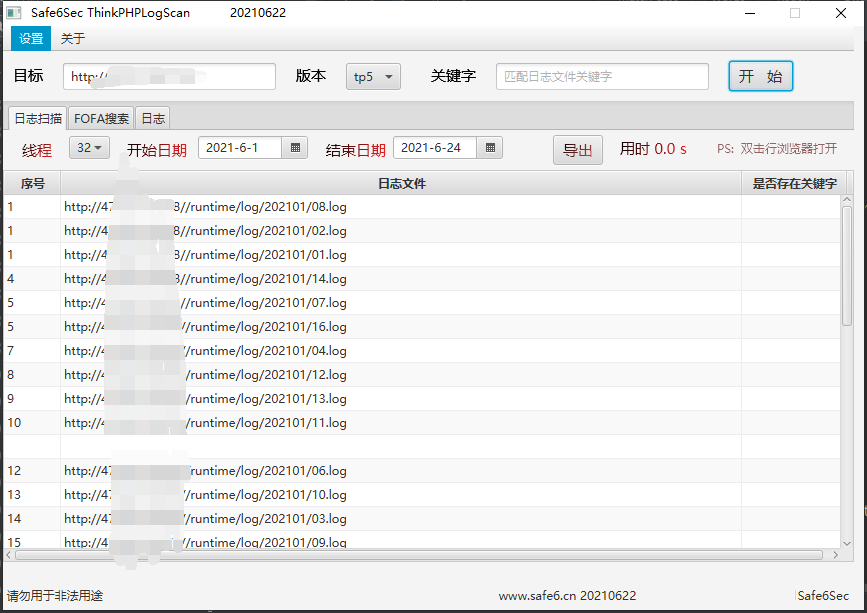Select row with 202101/14.log
867x613 pixels.
(x=422, y=279)
